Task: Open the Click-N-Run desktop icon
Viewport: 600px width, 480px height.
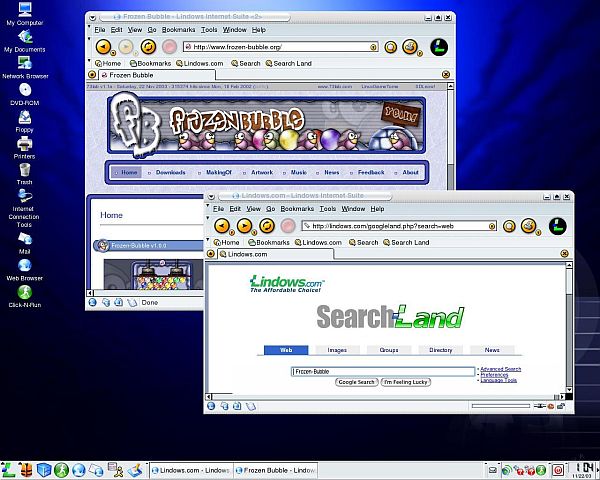Action: 23,290
